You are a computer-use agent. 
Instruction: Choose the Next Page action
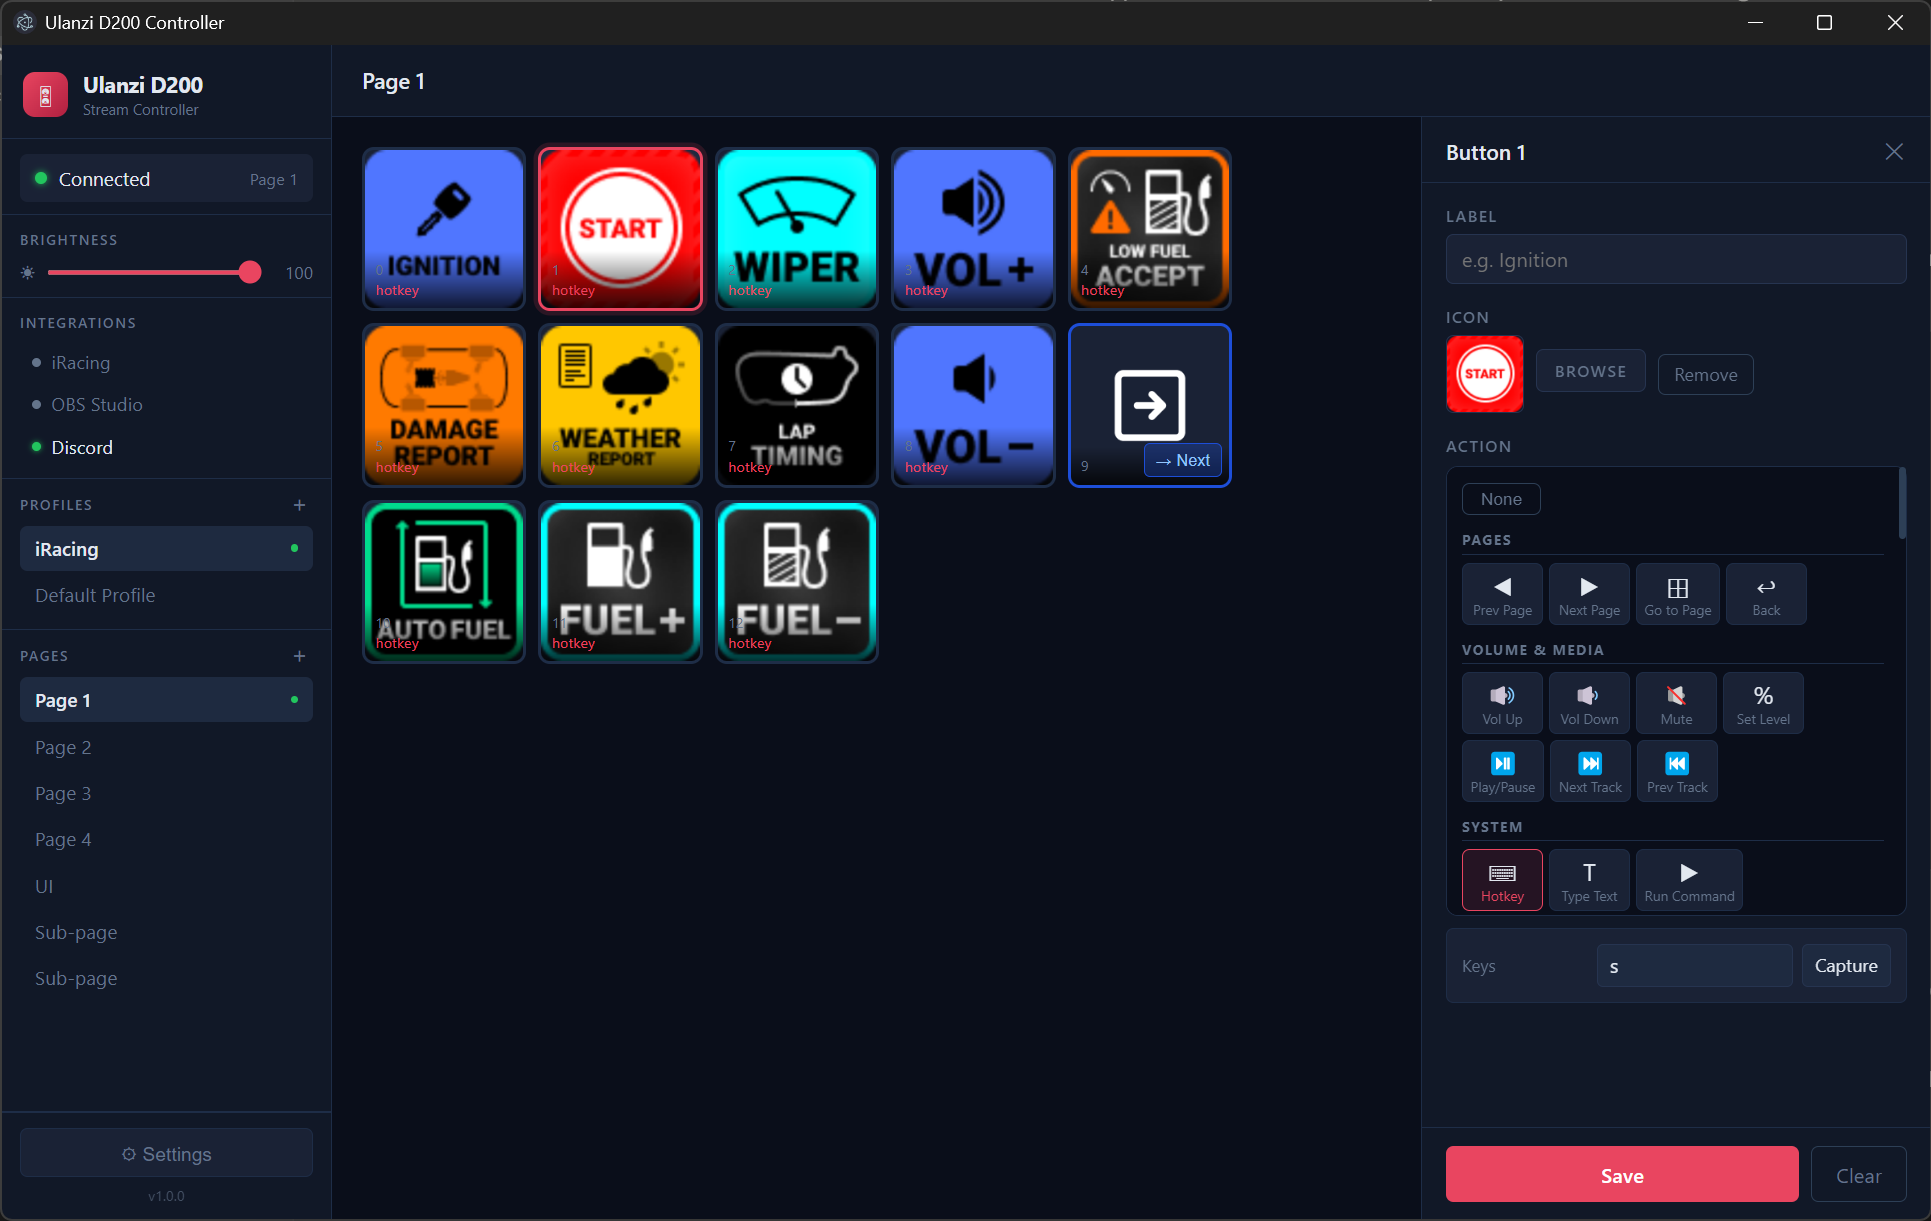[1589, 595]
